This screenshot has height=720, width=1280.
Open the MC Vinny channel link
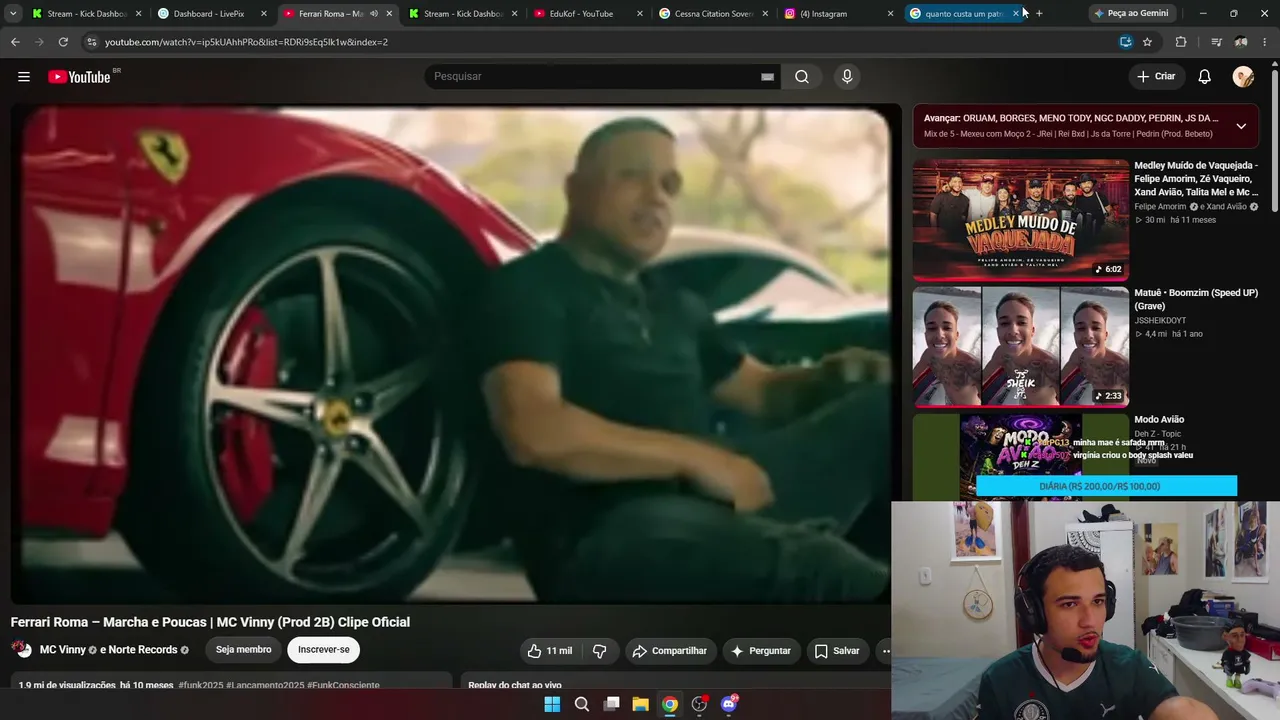pyautogui.click(x=63, y=650)
